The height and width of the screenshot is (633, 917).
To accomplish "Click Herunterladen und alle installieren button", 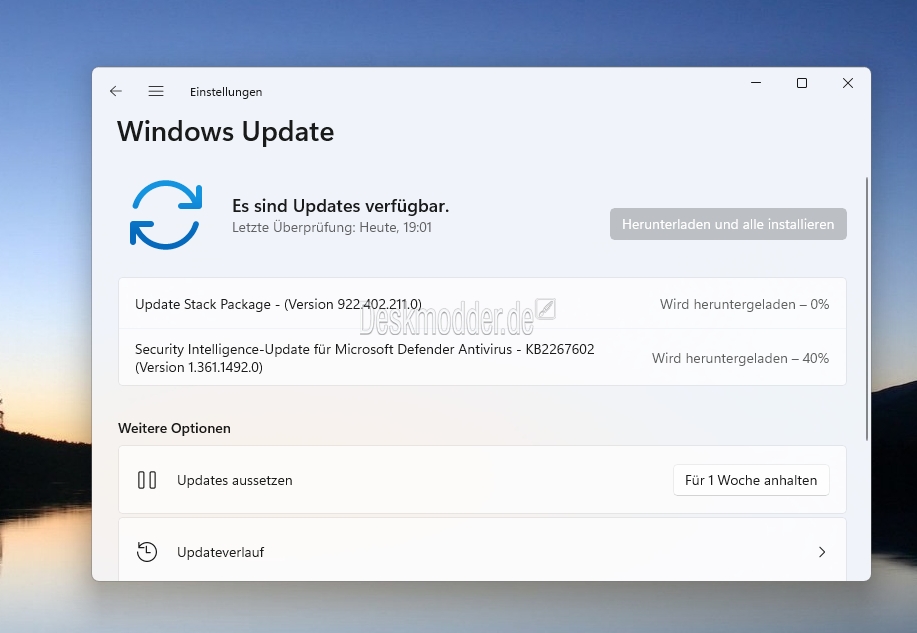I will click(728, 224).
